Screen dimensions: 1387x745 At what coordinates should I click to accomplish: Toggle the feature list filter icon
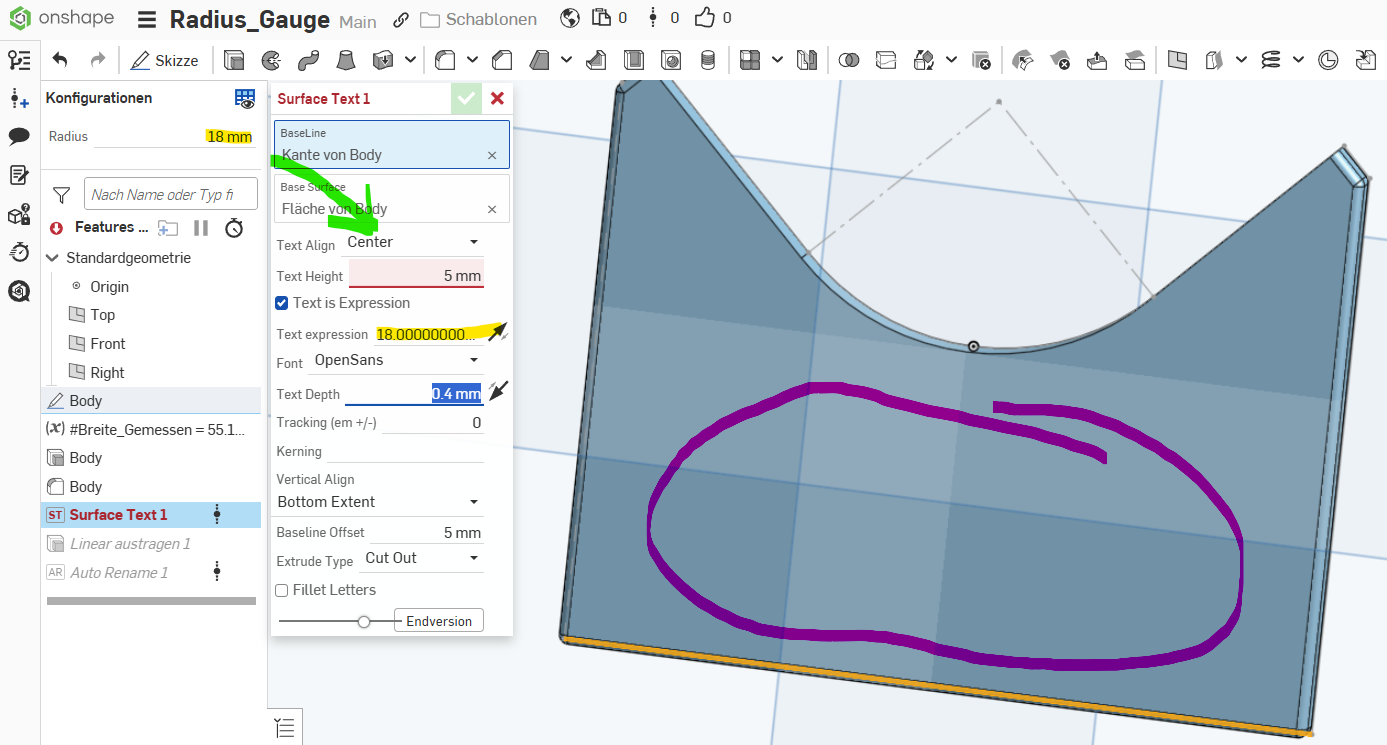(x=61, y=194)
